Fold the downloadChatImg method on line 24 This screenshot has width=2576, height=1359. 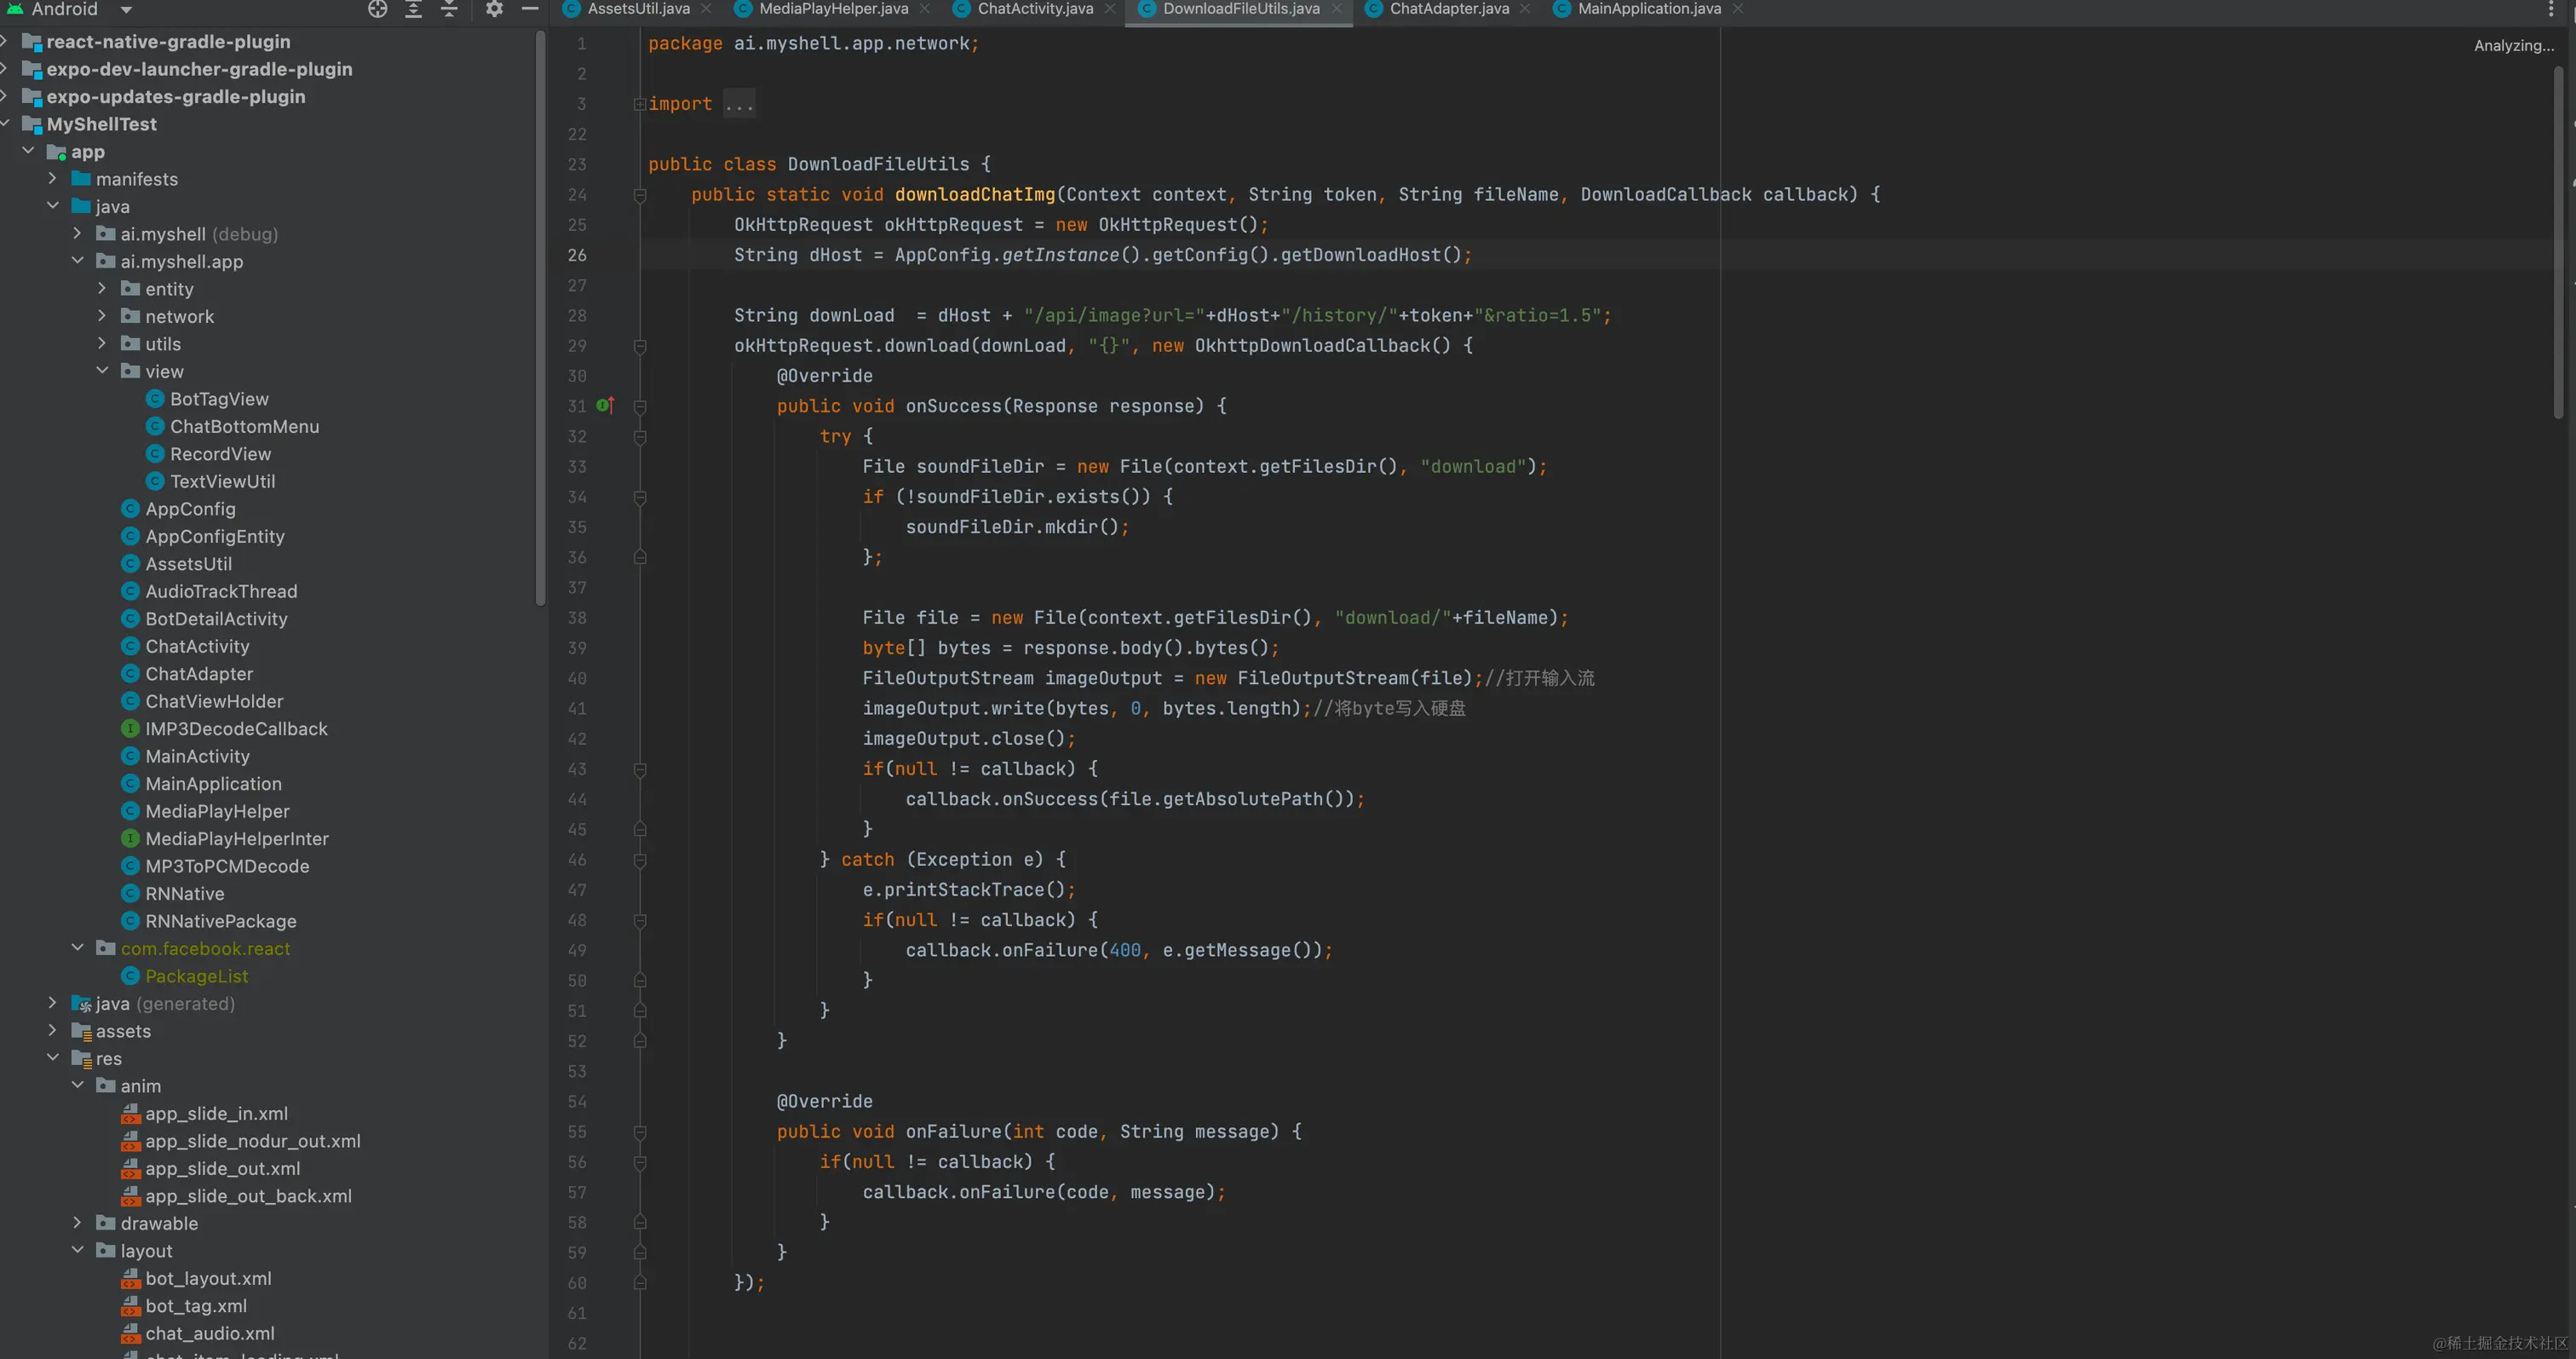pyautogui.click(x=640, y=195)
